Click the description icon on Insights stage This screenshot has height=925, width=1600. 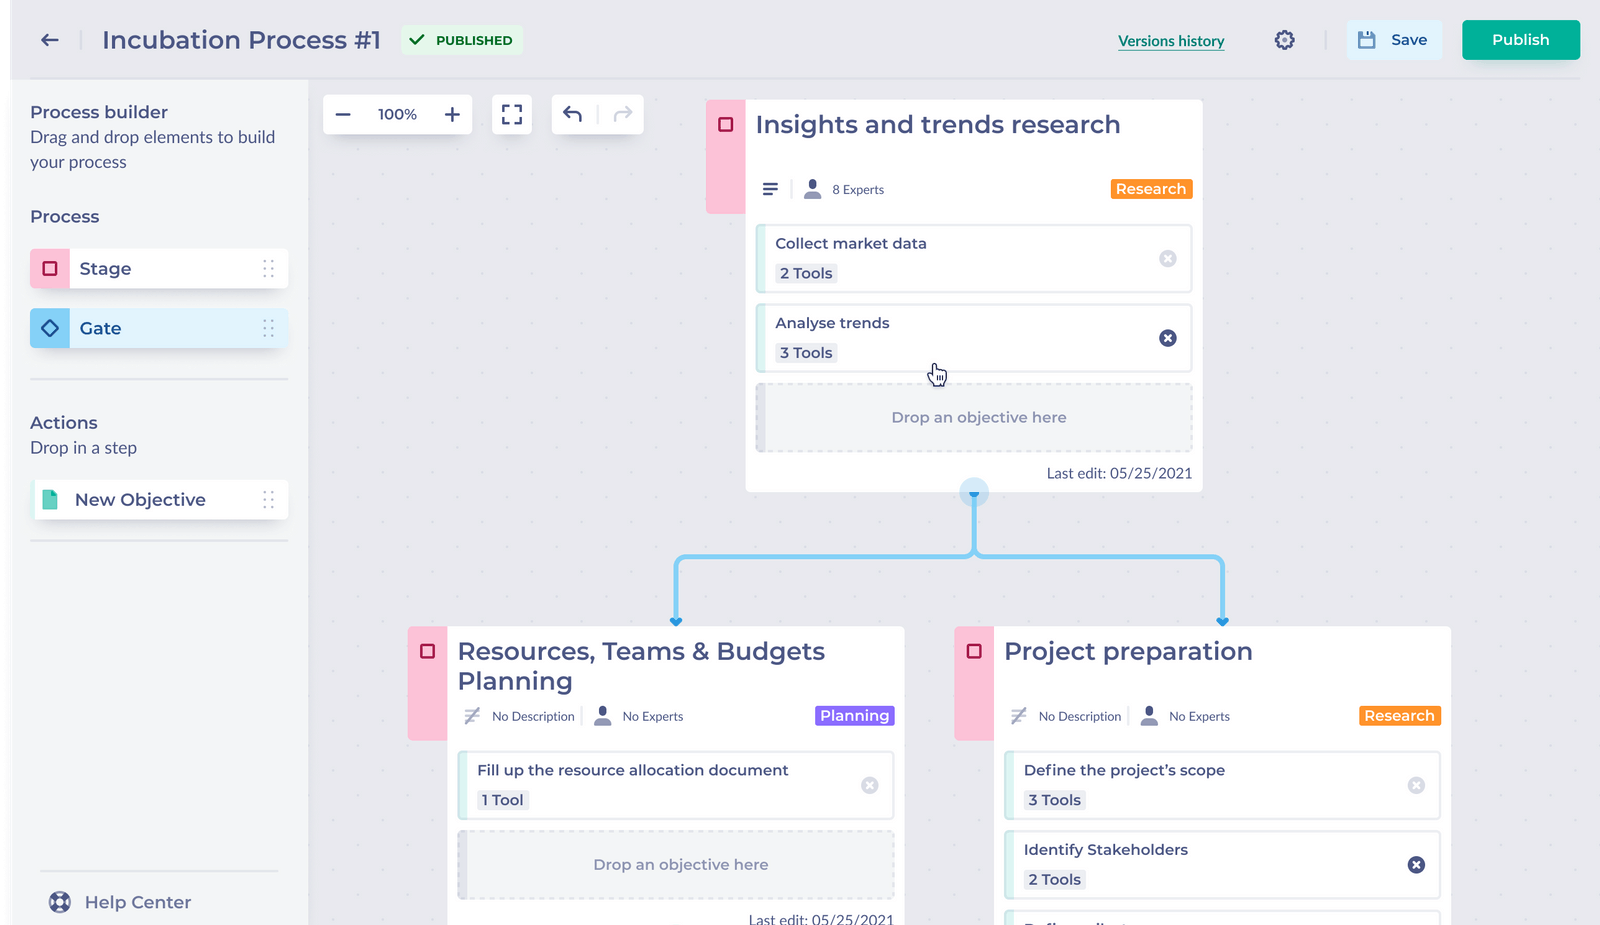(x=770, y=188)
